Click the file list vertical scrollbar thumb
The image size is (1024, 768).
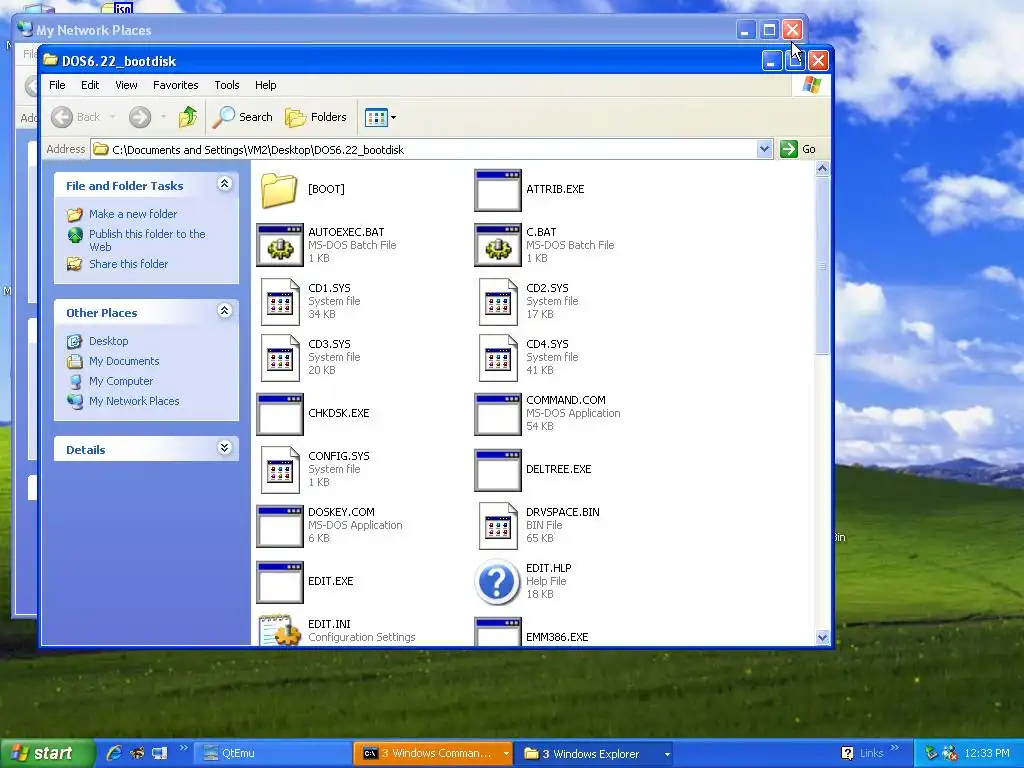(822, 266)
